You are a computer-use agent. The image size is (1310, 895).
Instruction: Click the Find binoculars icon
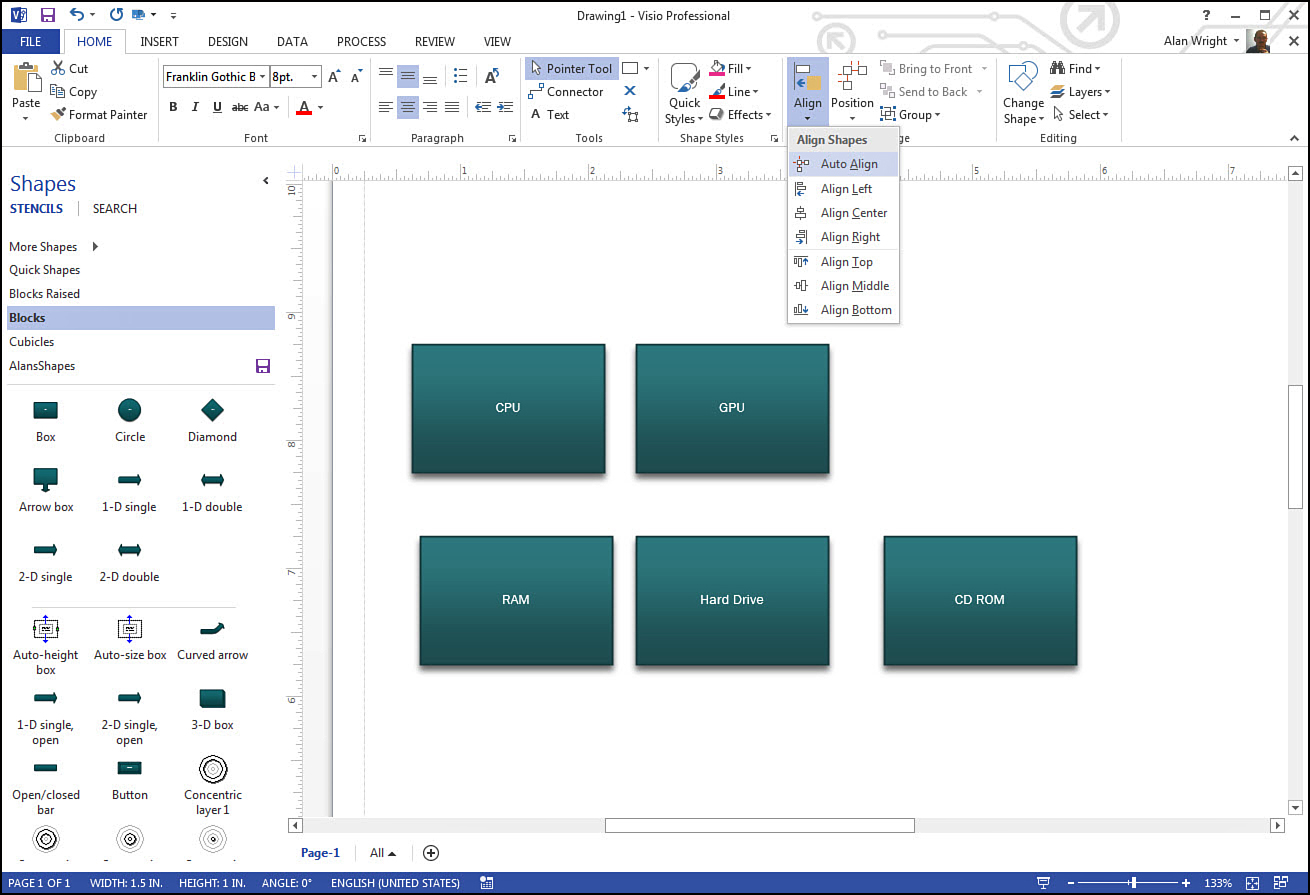[1058, 69]
